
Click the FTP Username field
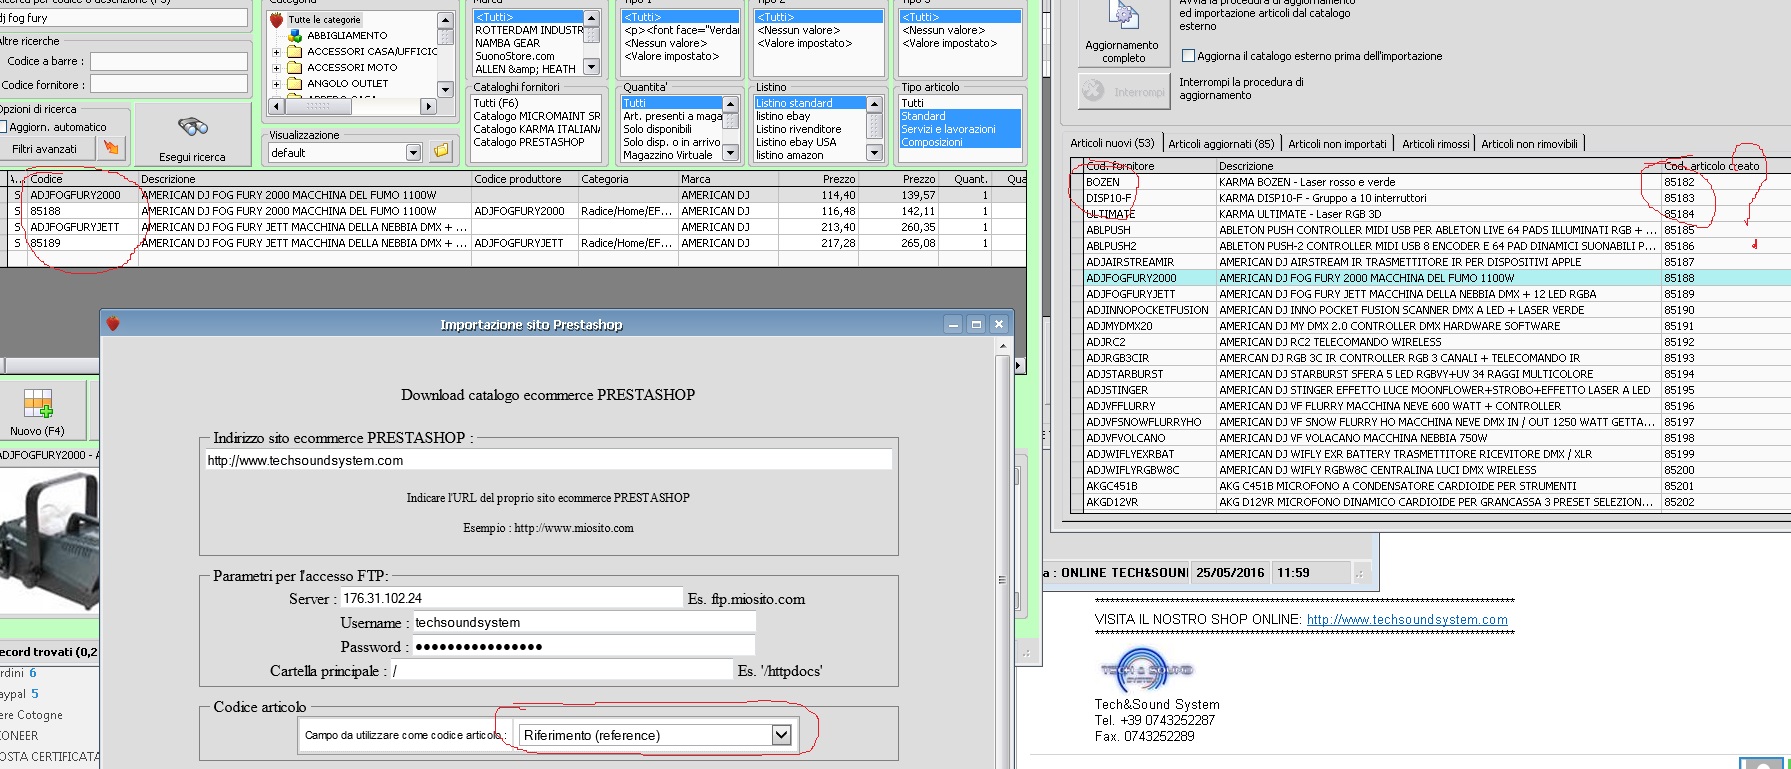(x=584, y=622)
